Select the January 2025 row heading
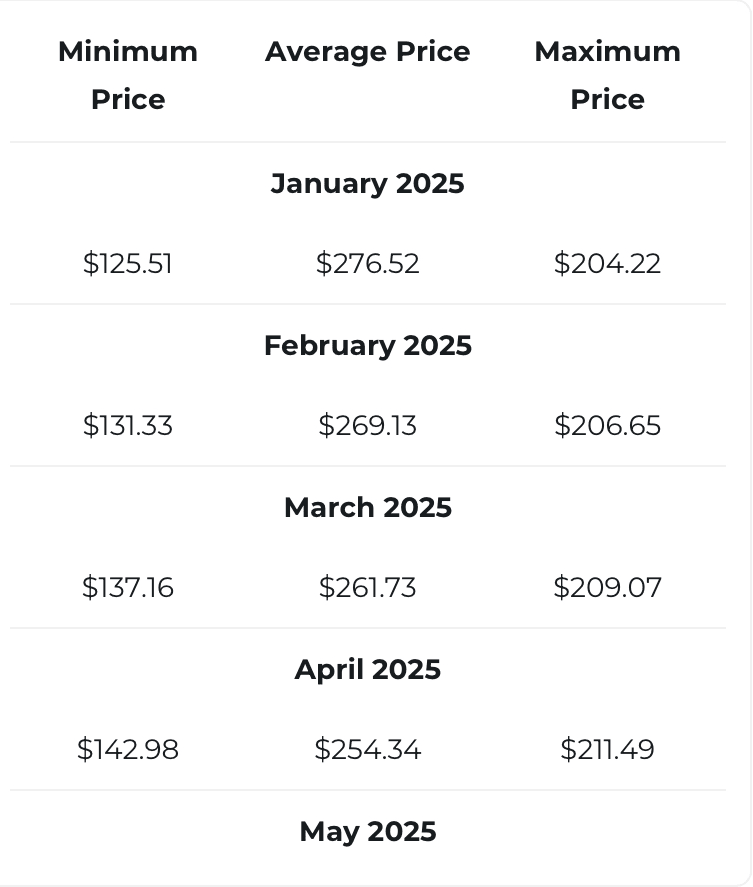The width and height of the screenshot is (753, 887). pyautogui.click(x=368, y=183)
